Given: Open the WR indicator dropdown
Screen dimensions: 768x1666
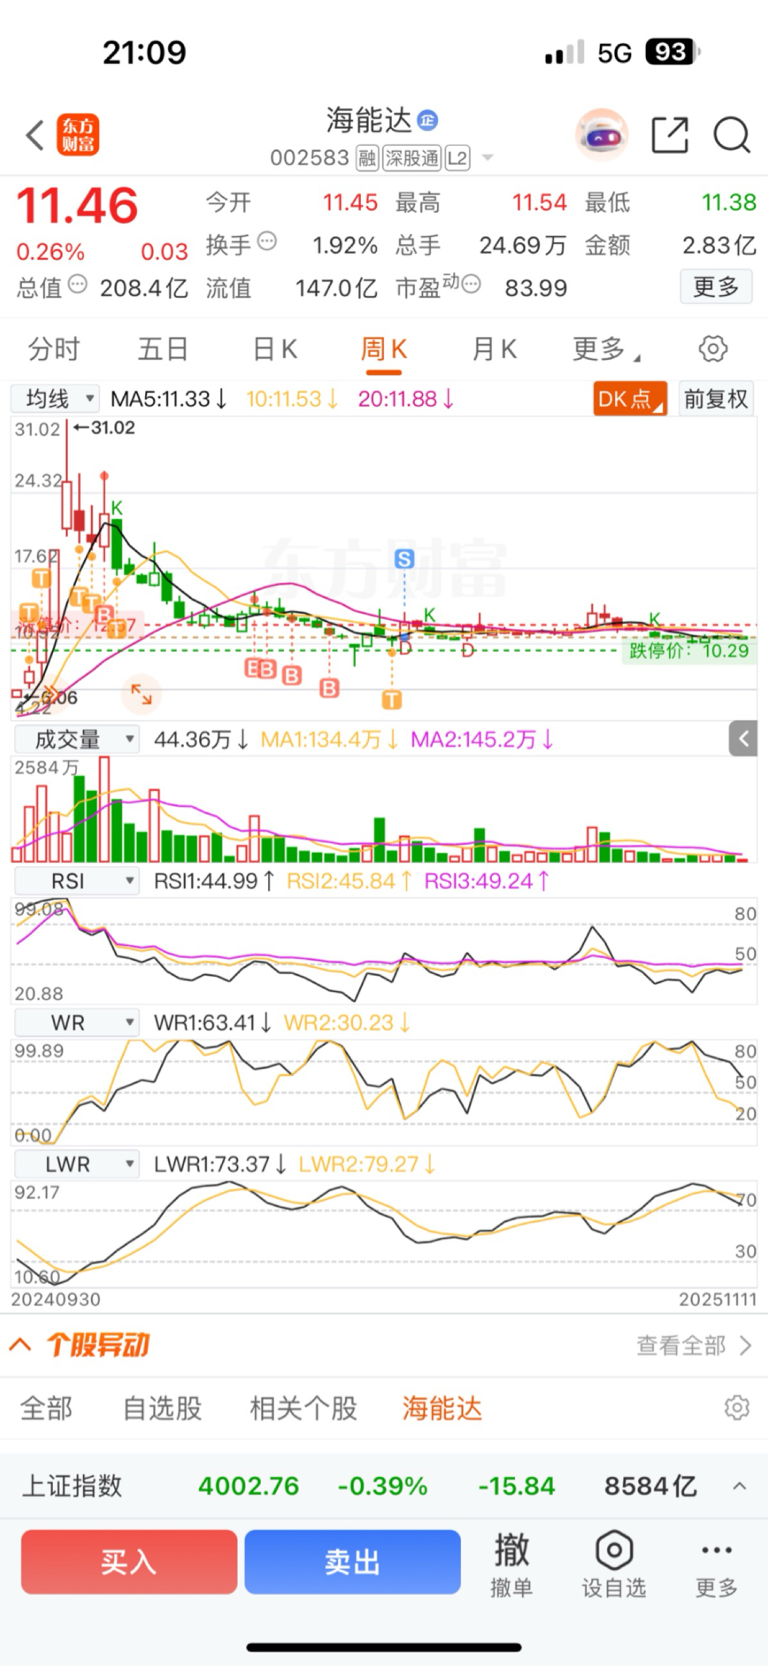Looking at the screenshot, I should (x=76, y=1023).
